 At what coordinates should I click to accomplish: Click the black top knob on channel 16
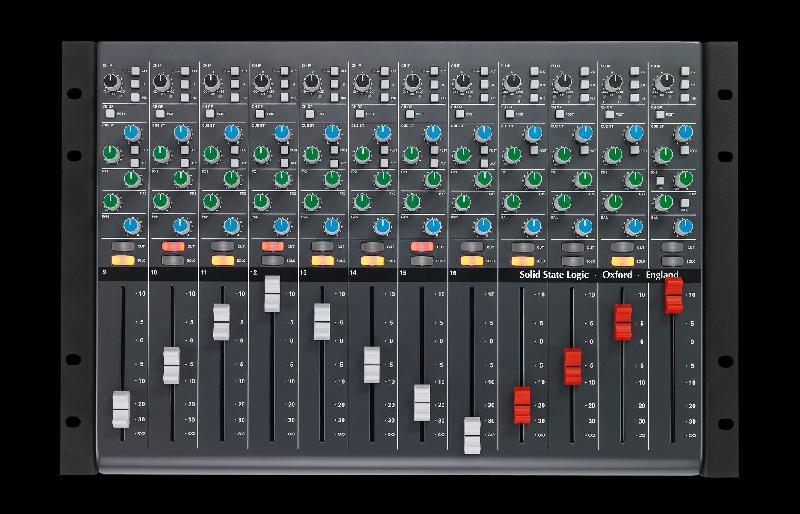463,83
